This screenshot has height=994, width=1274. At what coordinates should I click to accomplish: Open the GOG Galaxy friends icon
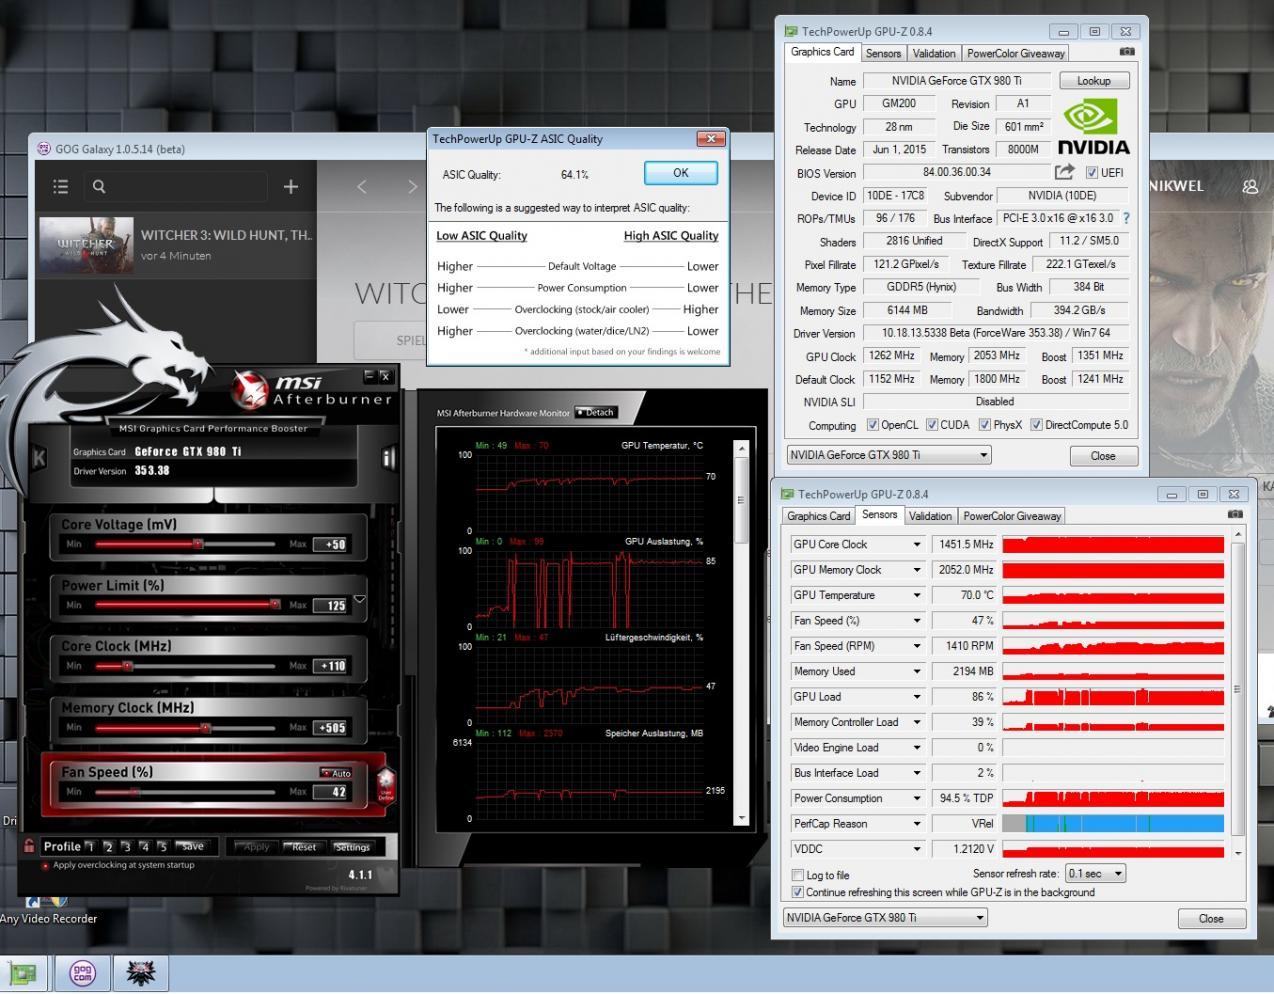click(1250, 186)
